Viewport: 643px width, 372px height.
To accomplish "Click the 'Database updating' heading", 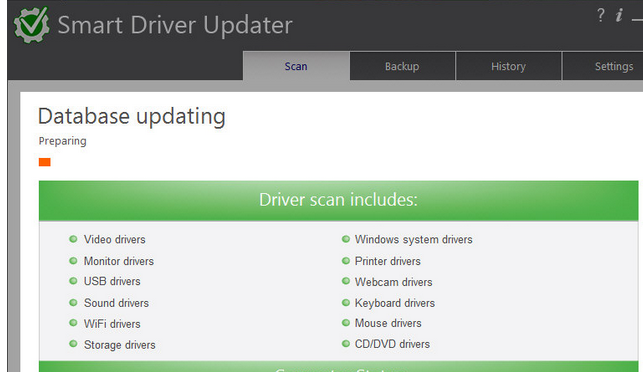I will pyautogui.click(x=132, y=116).
